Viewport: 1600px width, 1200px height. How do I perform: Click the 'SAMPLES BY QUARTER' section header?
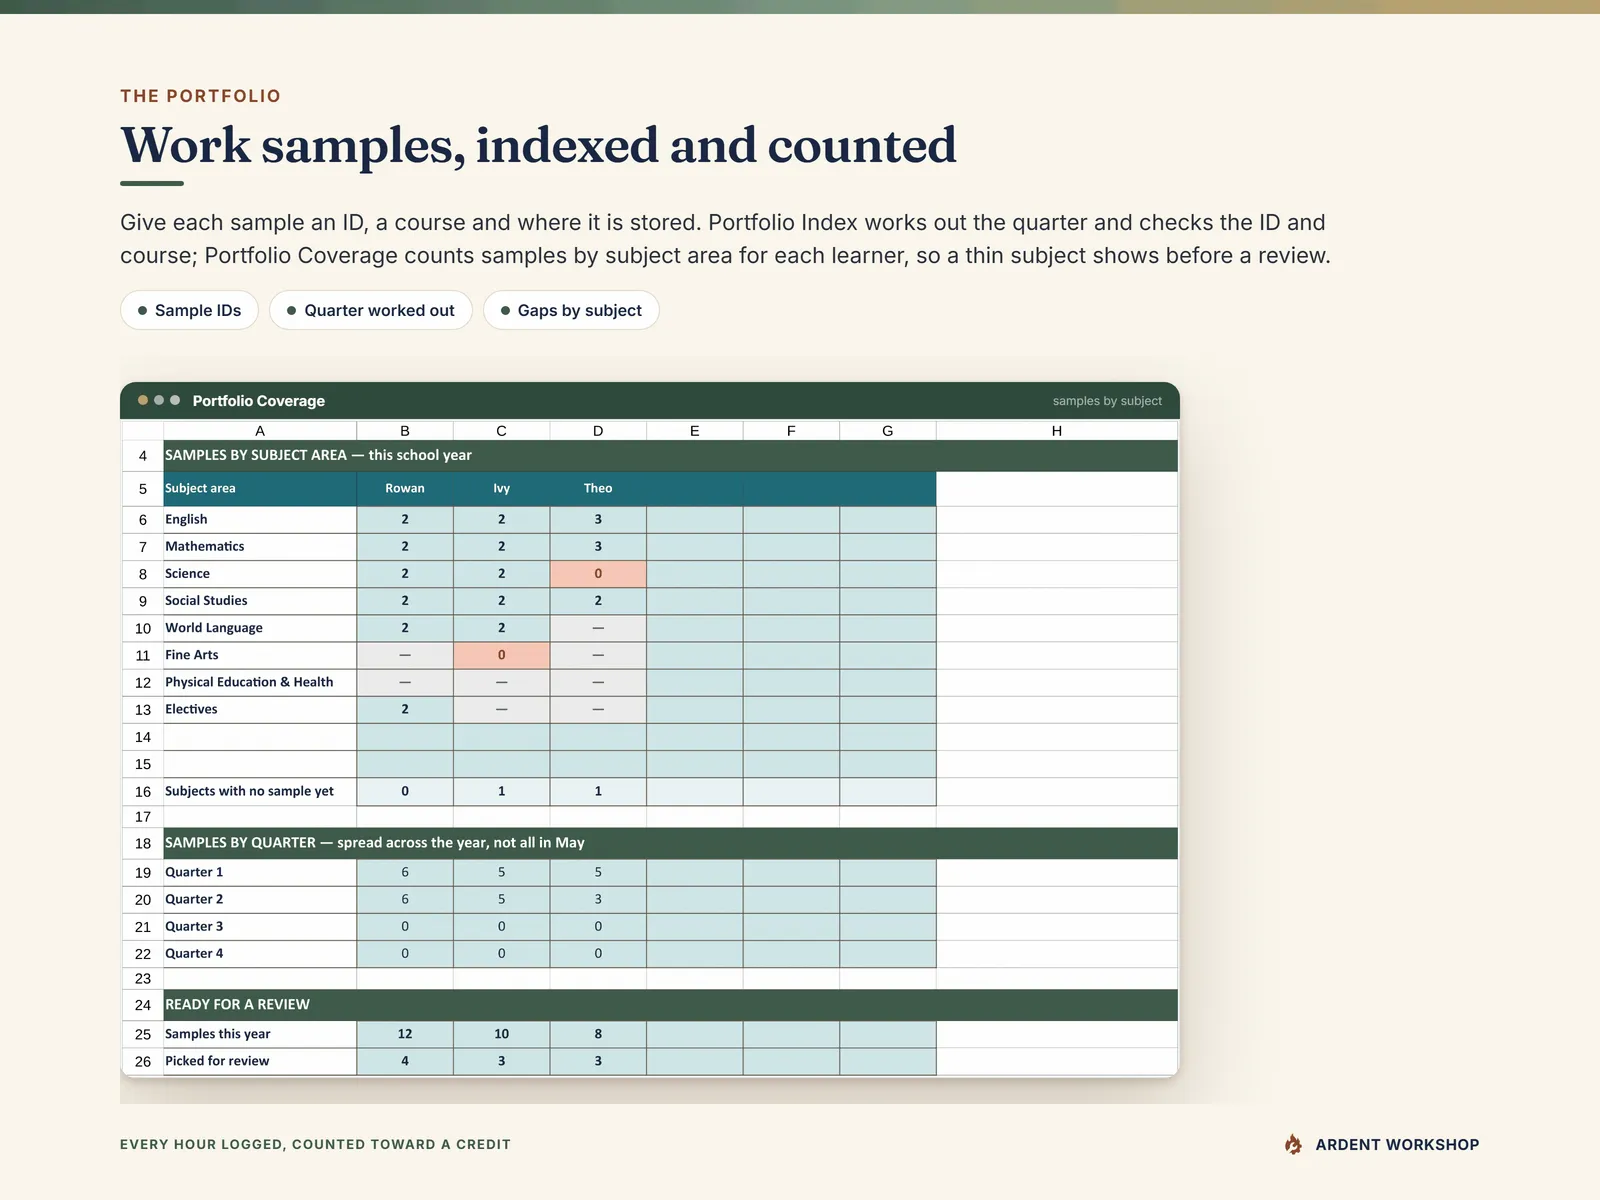(x=670, y=843)
